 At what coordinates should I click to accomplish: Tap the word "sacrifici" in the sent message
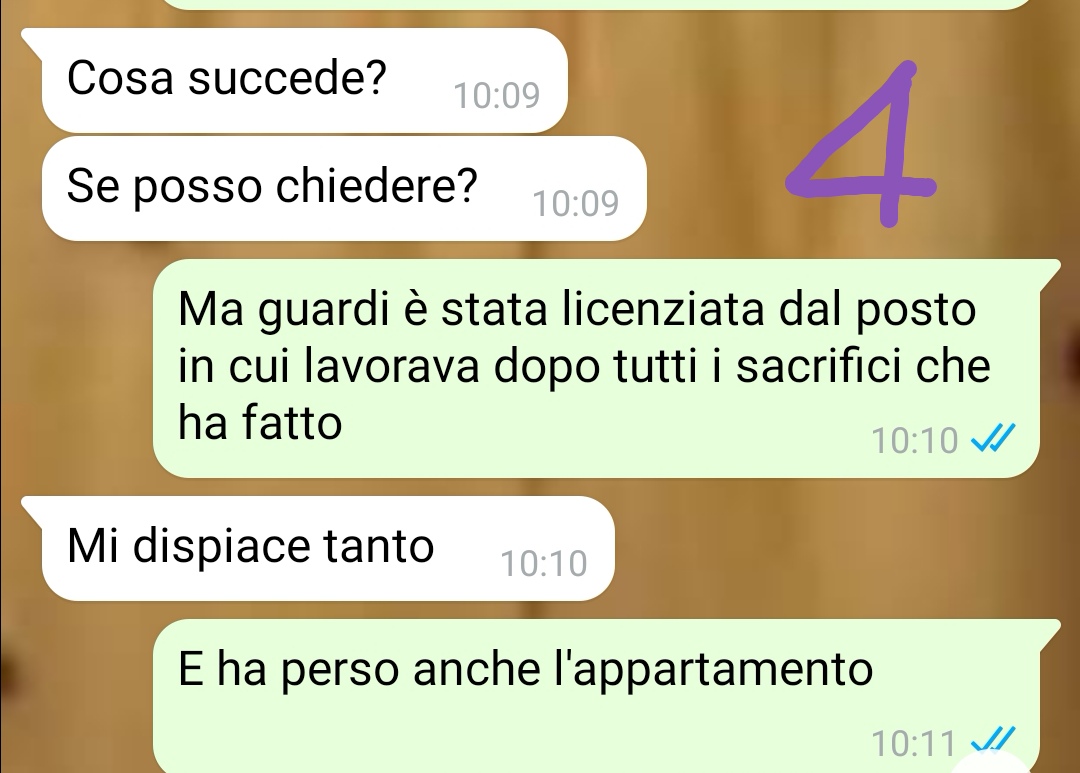pos(818,365)
